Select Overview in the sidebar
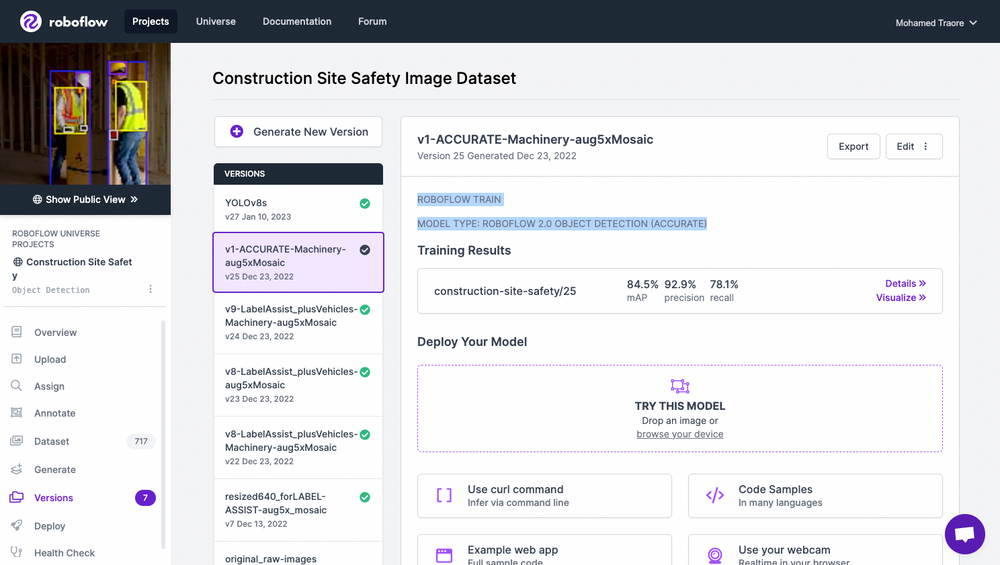 coord(55,332)
